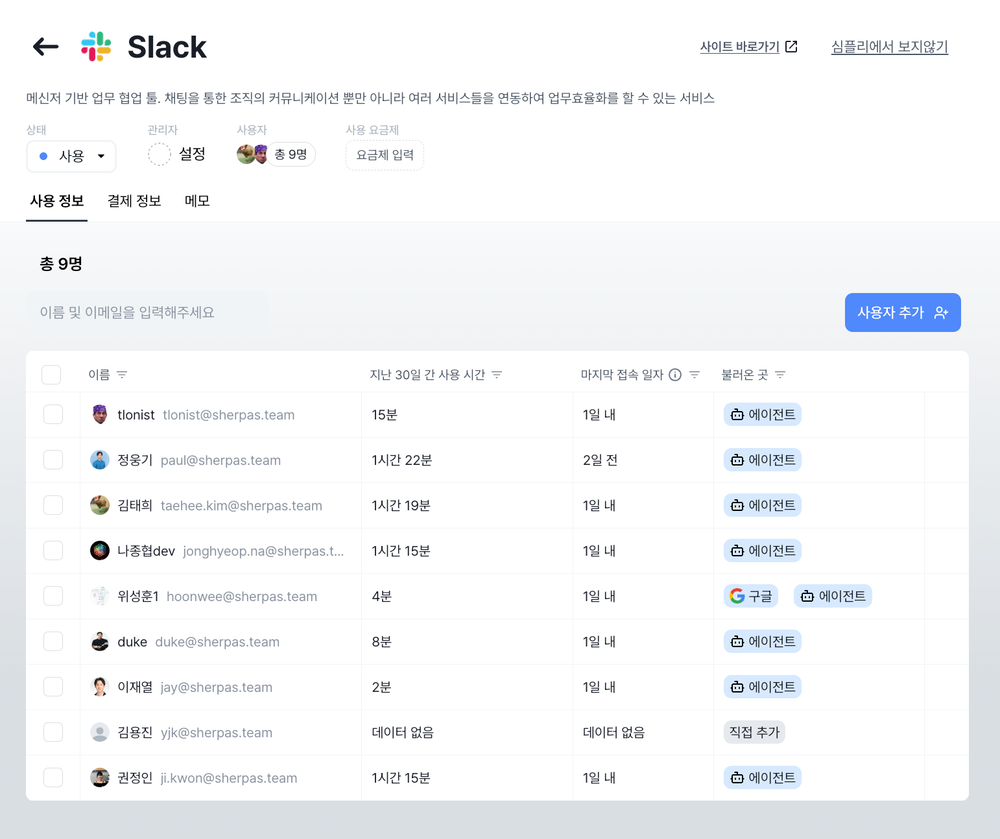Click the email taehee.kim@sherpas.team
1000x839 pixels.
[241, 506]
